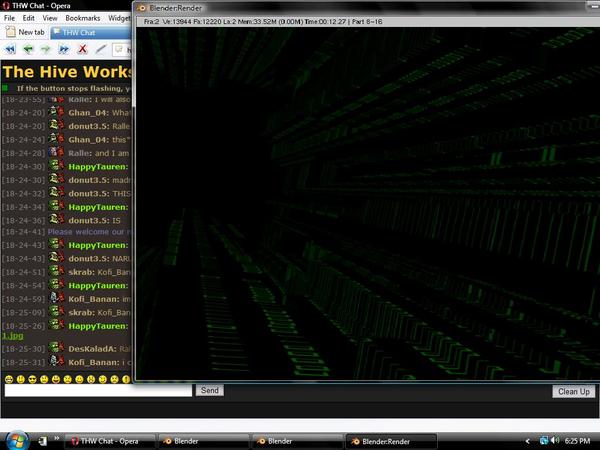The image size is (600, 450).
Task: Click the avatar next to Ghan_04 at 18-24-20
Action: click(57, 112)
